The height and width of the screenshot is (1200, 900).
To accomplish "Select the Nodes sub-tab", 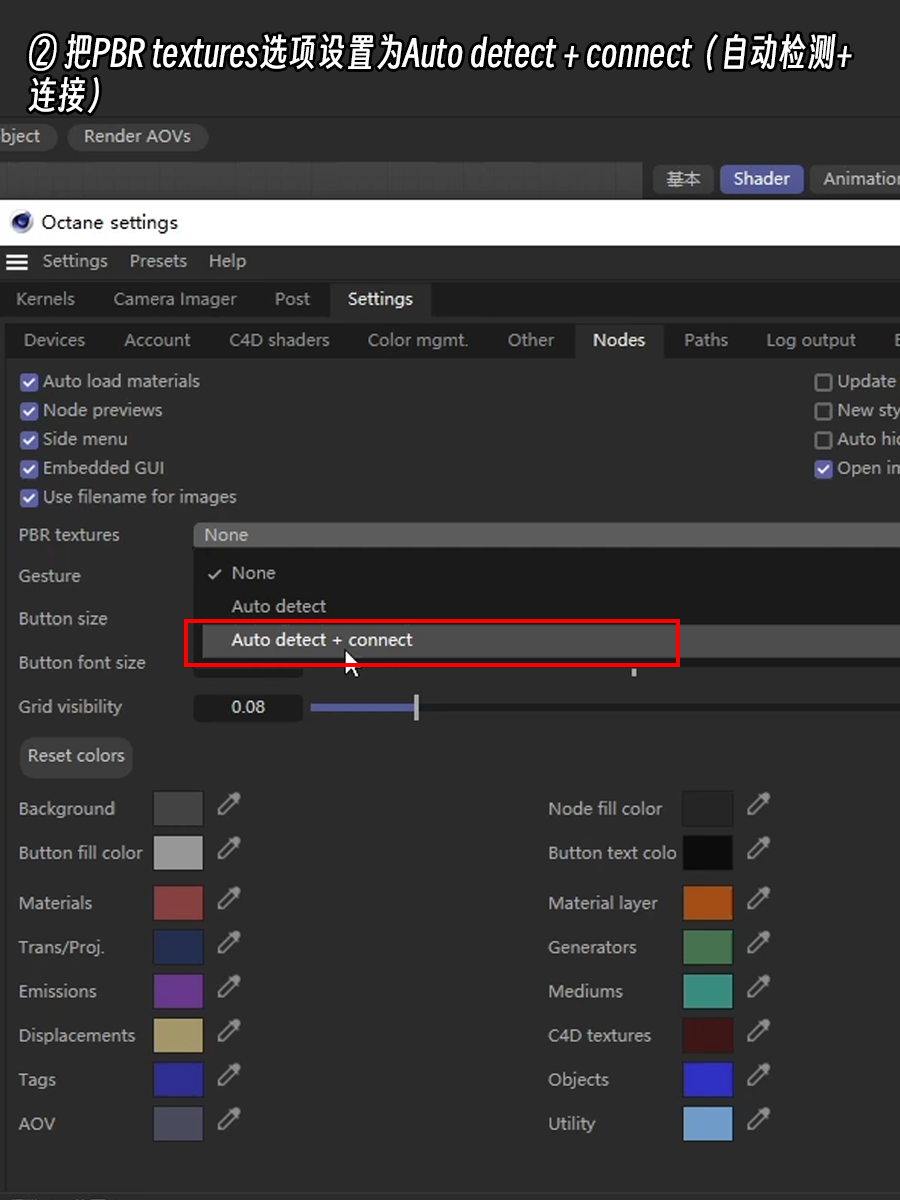I will pyautogui.click(x=619, y=340).
